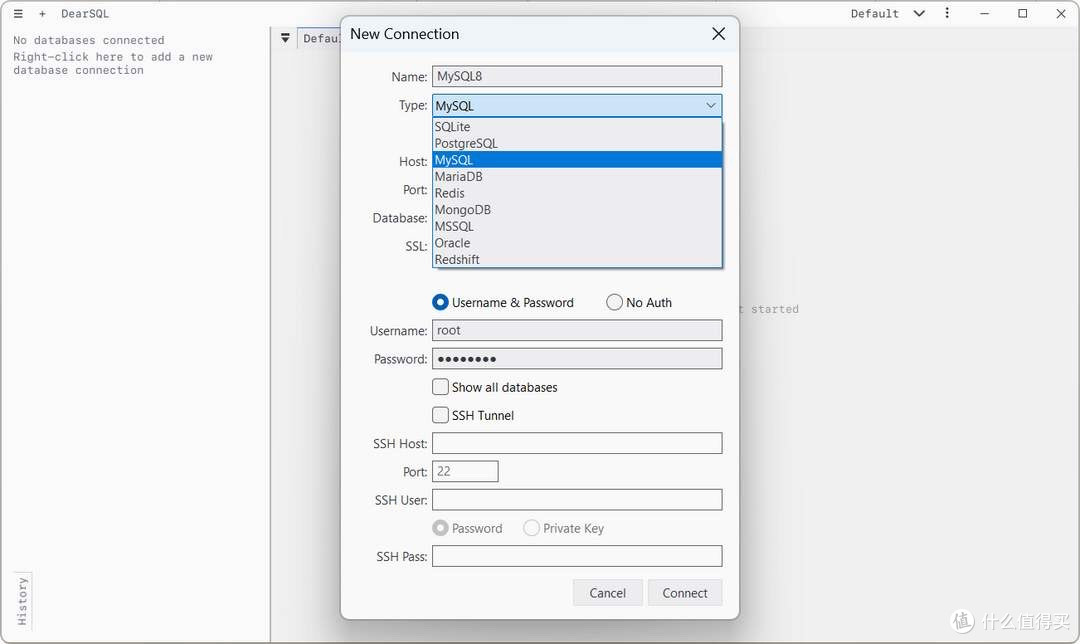
Task: Open the vertical three-dot options menu
Action: [x=947, y=13]
